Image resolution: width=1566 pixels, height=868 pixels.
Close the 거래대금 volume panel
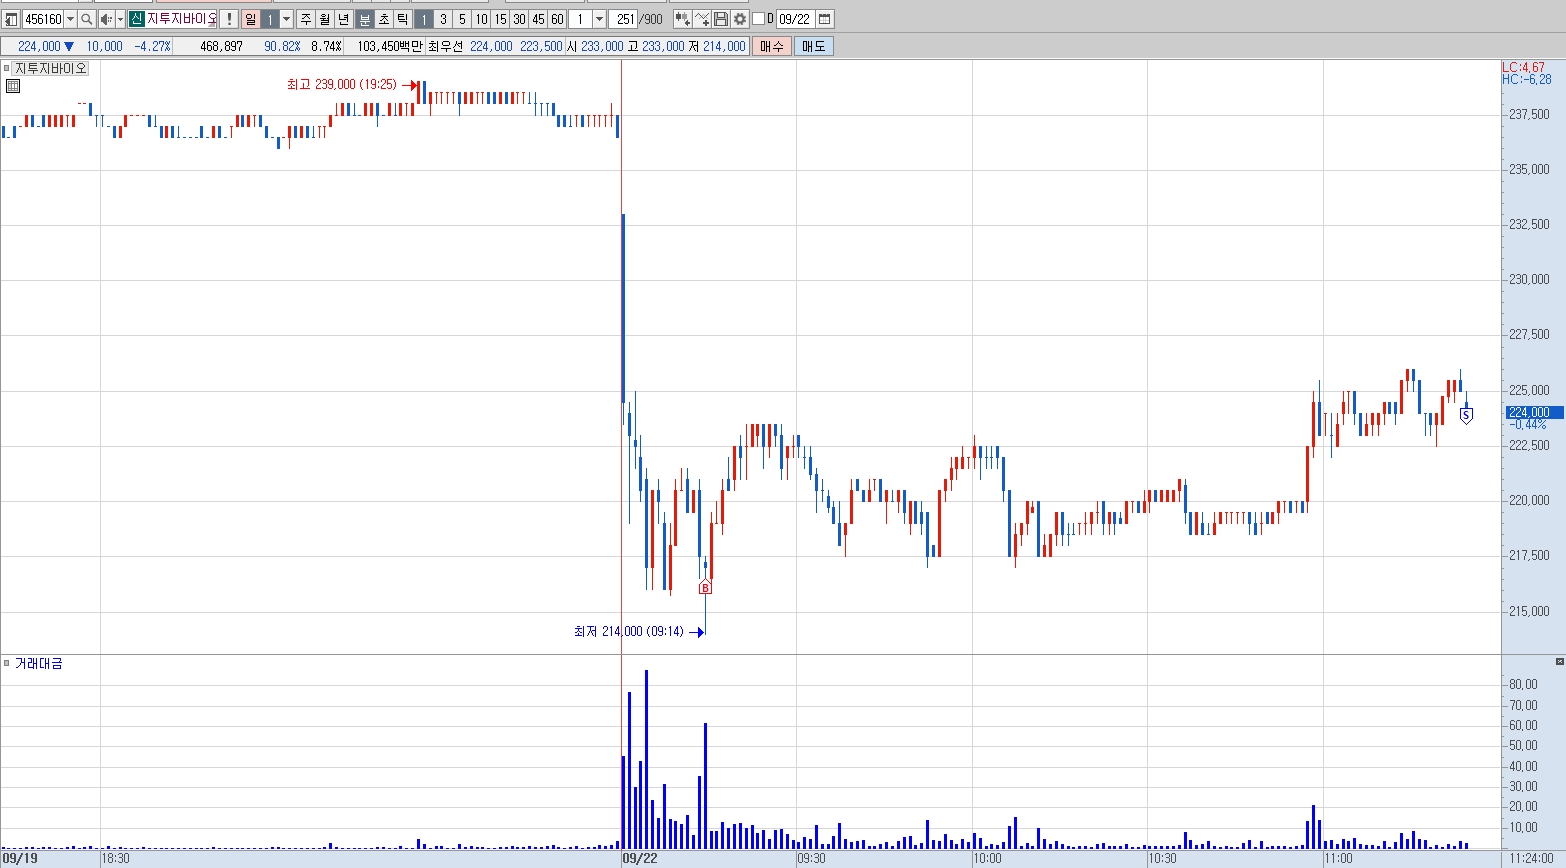click(1559, 662)
